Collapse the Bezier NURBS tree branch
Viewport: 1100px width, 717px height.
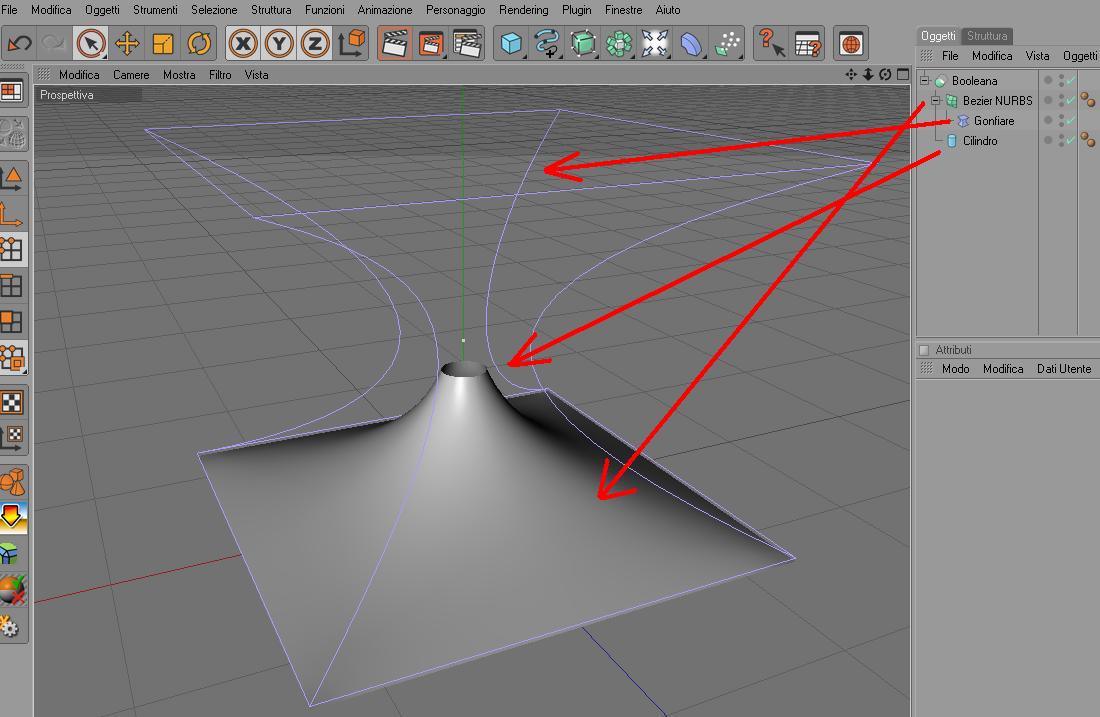click(935, 101)
